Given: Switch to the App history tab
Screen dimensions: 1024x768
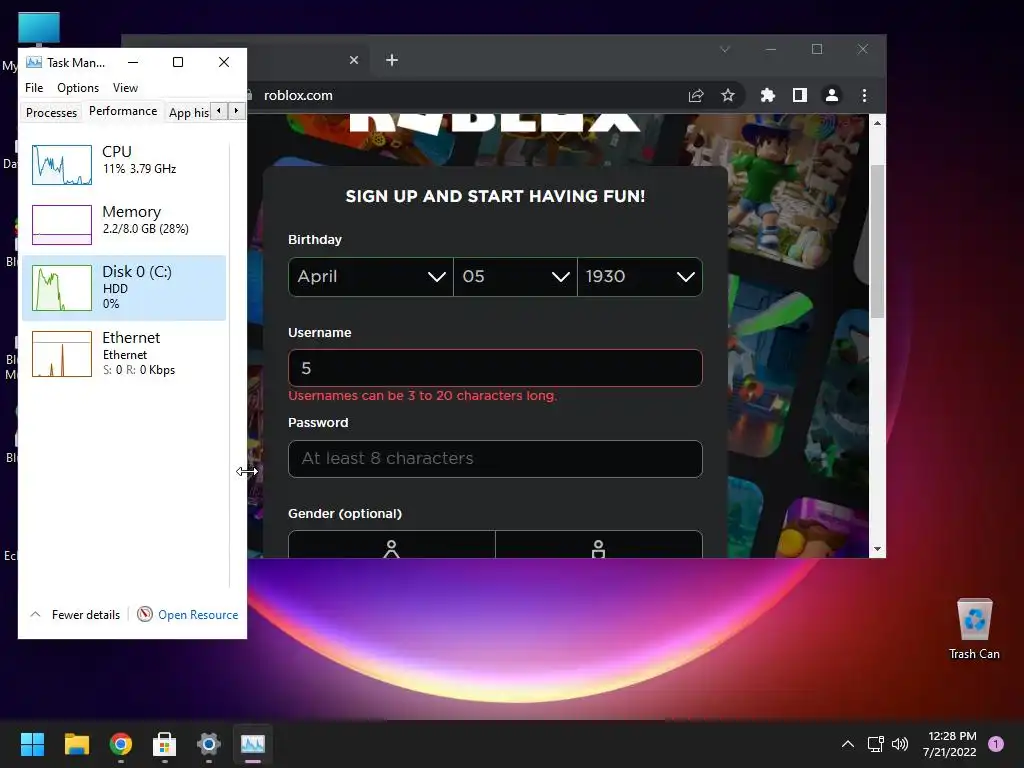Looking at the screenshot, I should pos(188,112).
